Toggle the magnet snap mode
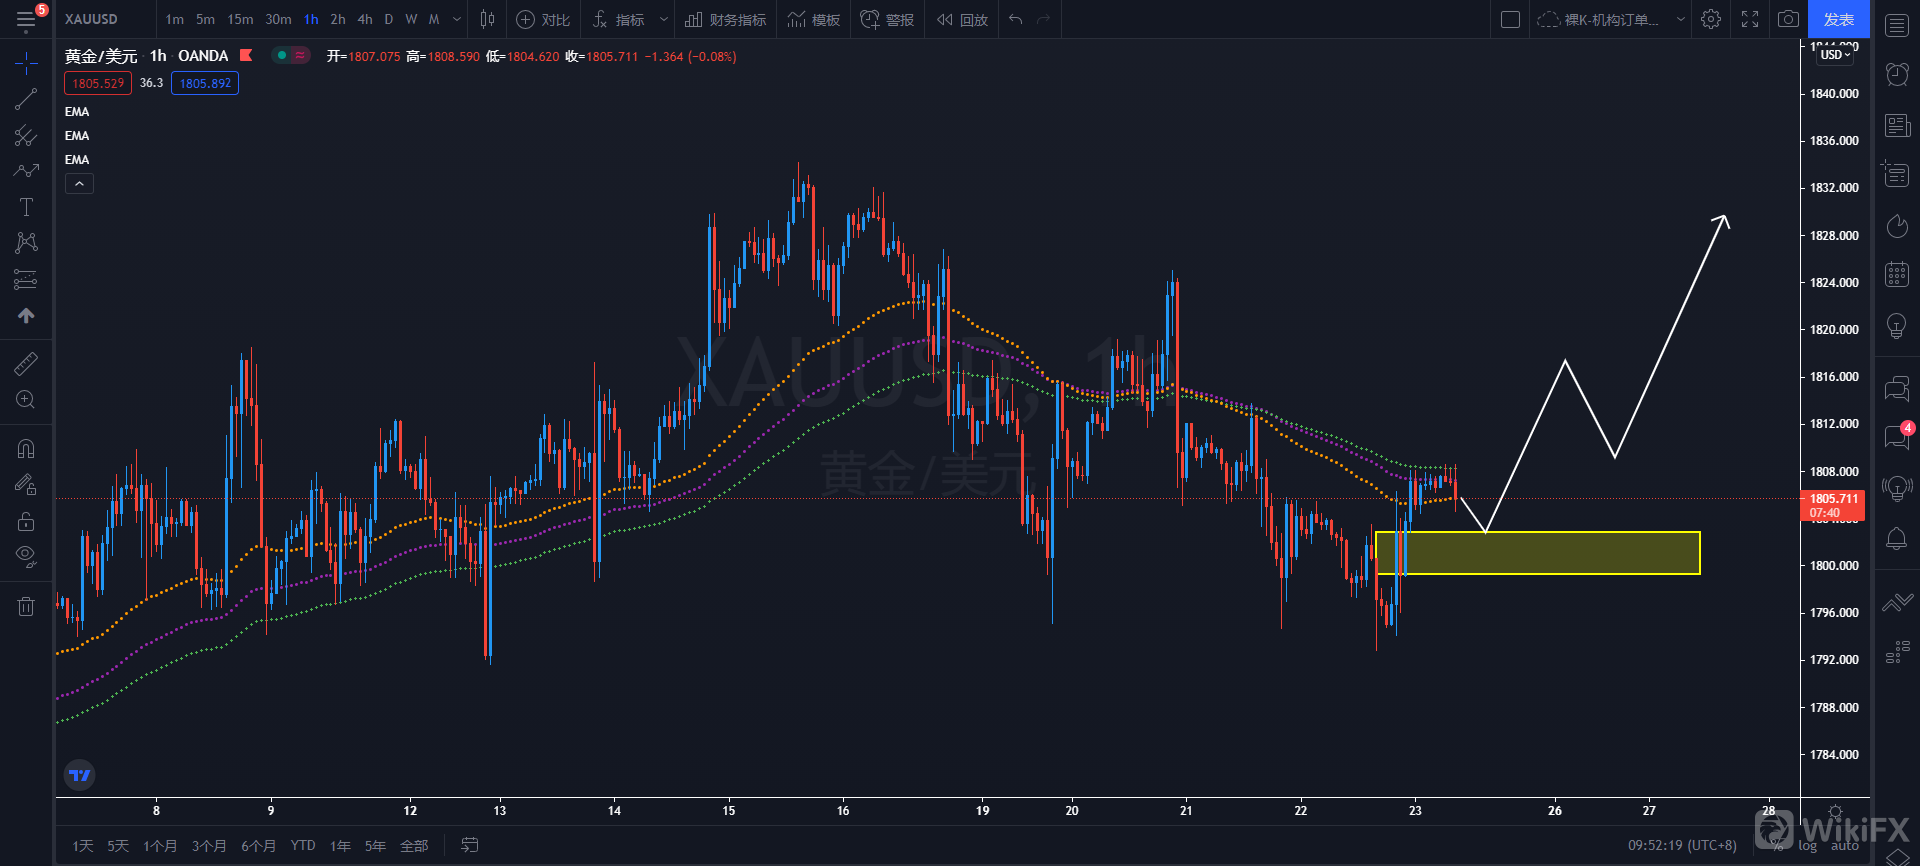The image size is (1920, 866). click(26, 449)
